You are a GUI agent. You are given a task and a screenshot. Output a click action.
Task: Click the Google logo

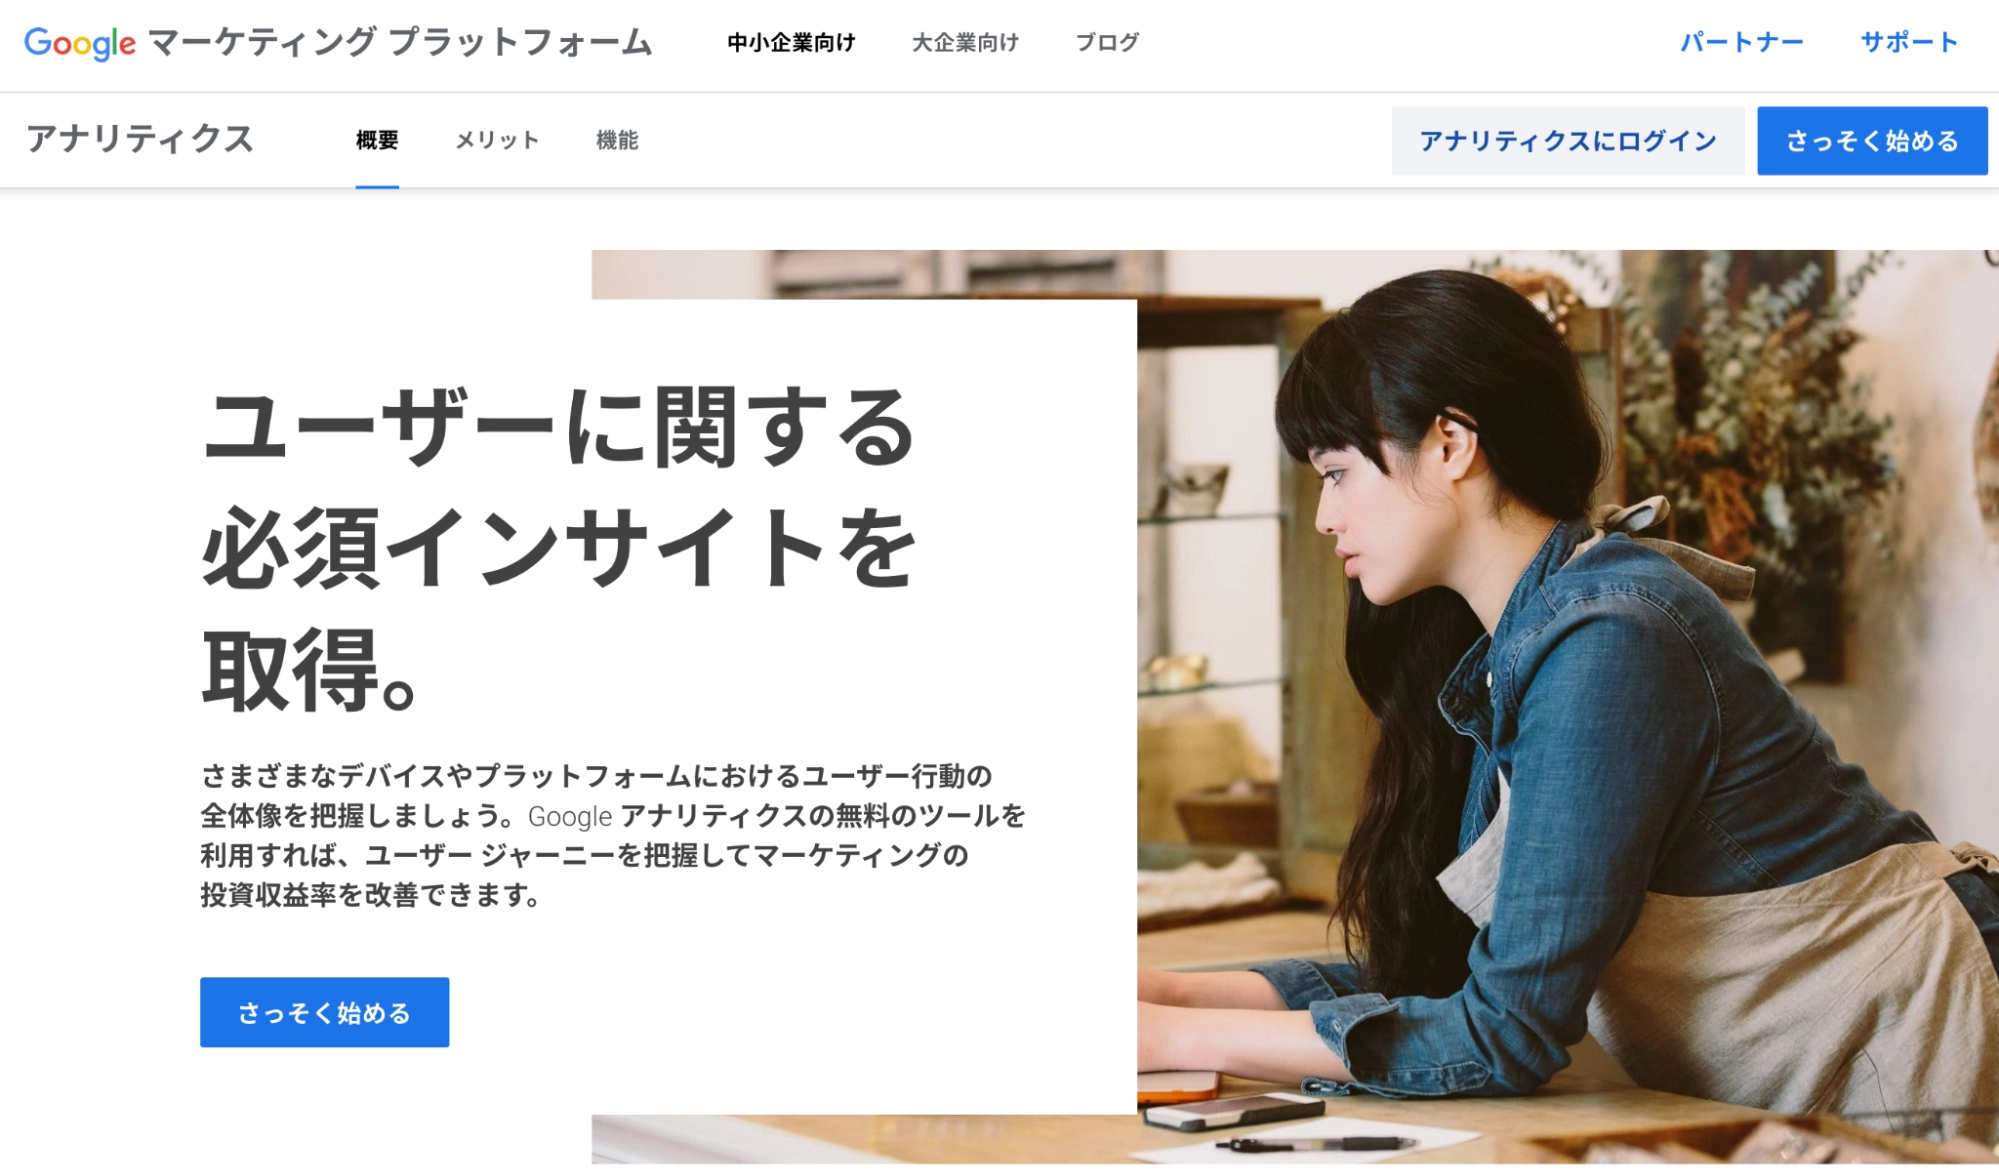80,43
